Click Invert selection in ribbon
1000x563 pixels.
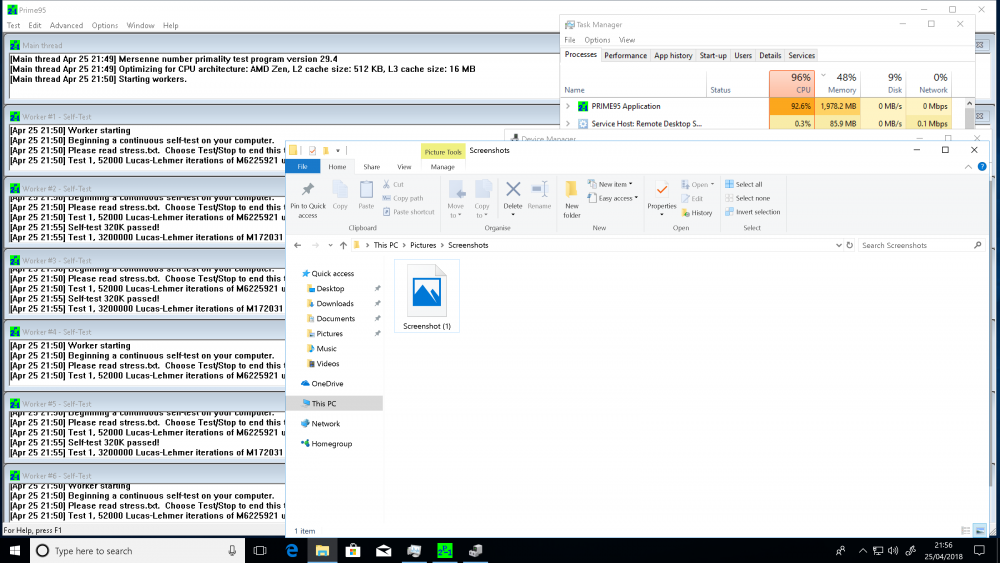(x=753, y=212)
